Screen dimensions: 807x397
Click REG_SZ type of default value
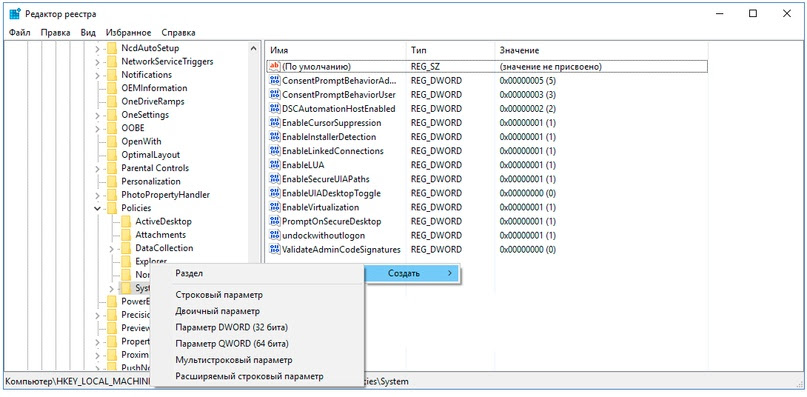(425, 67)
